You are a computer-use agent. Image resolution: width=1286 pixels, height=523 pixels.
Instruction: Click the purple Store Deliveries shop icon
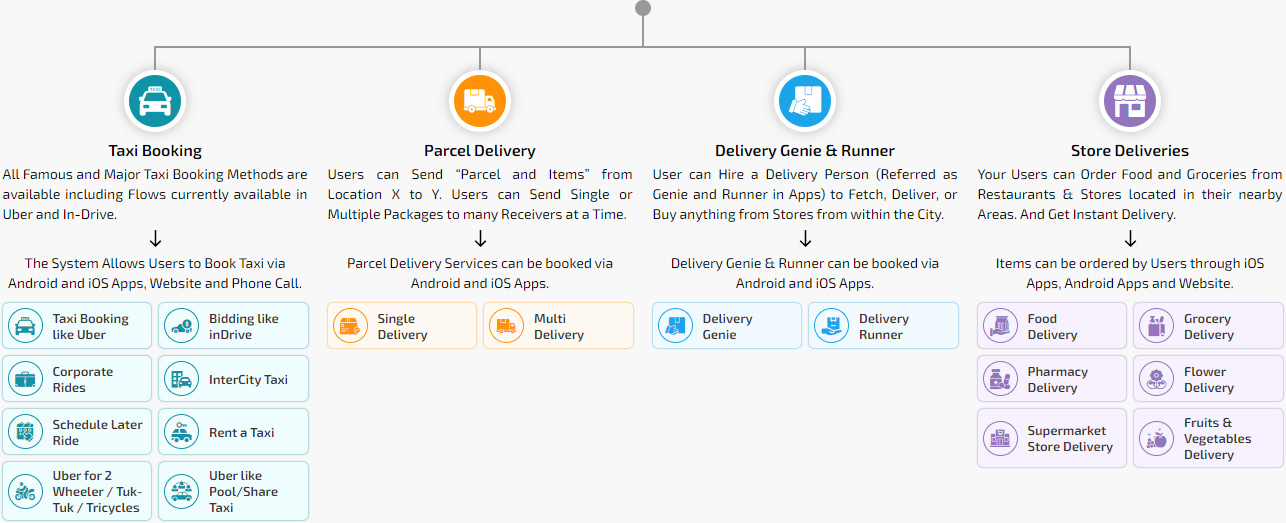click(1129, 101)
